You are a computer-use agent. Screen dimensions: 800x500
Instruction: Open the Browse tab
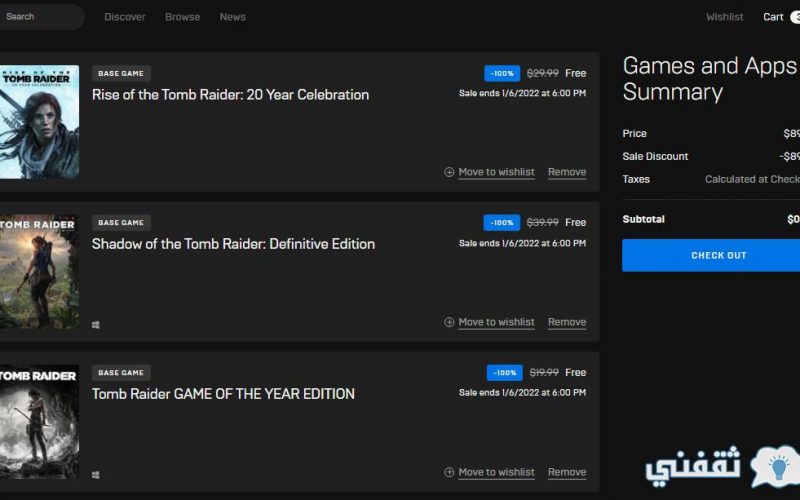coord(183,17)
